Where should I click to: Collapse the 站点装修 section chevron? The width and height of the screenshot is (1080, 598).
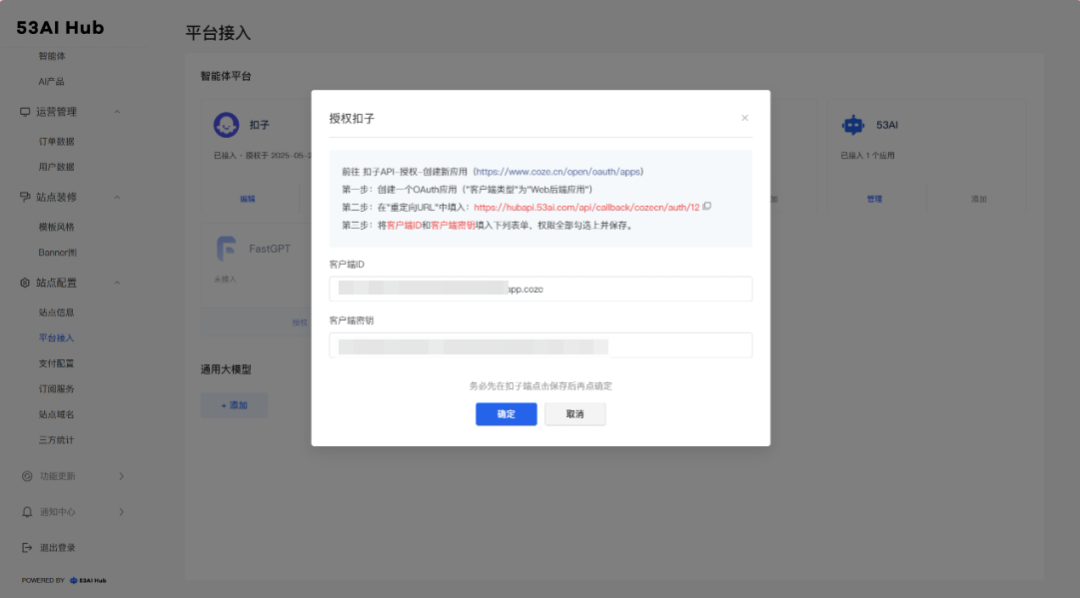coord(117,197)
